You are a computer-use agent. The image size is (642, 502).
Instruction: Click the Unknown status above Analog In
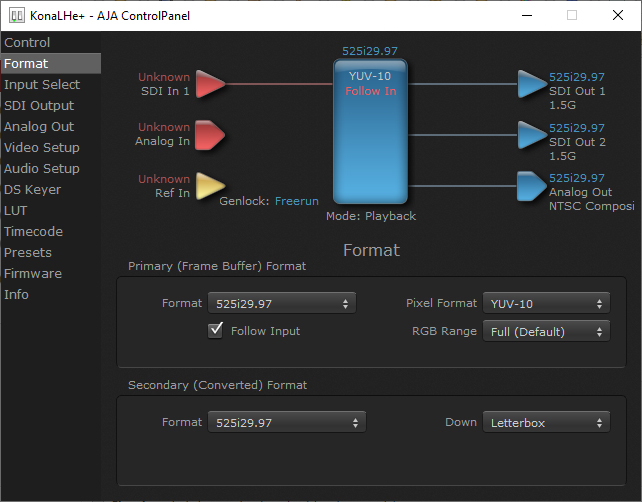click(164, 127)
